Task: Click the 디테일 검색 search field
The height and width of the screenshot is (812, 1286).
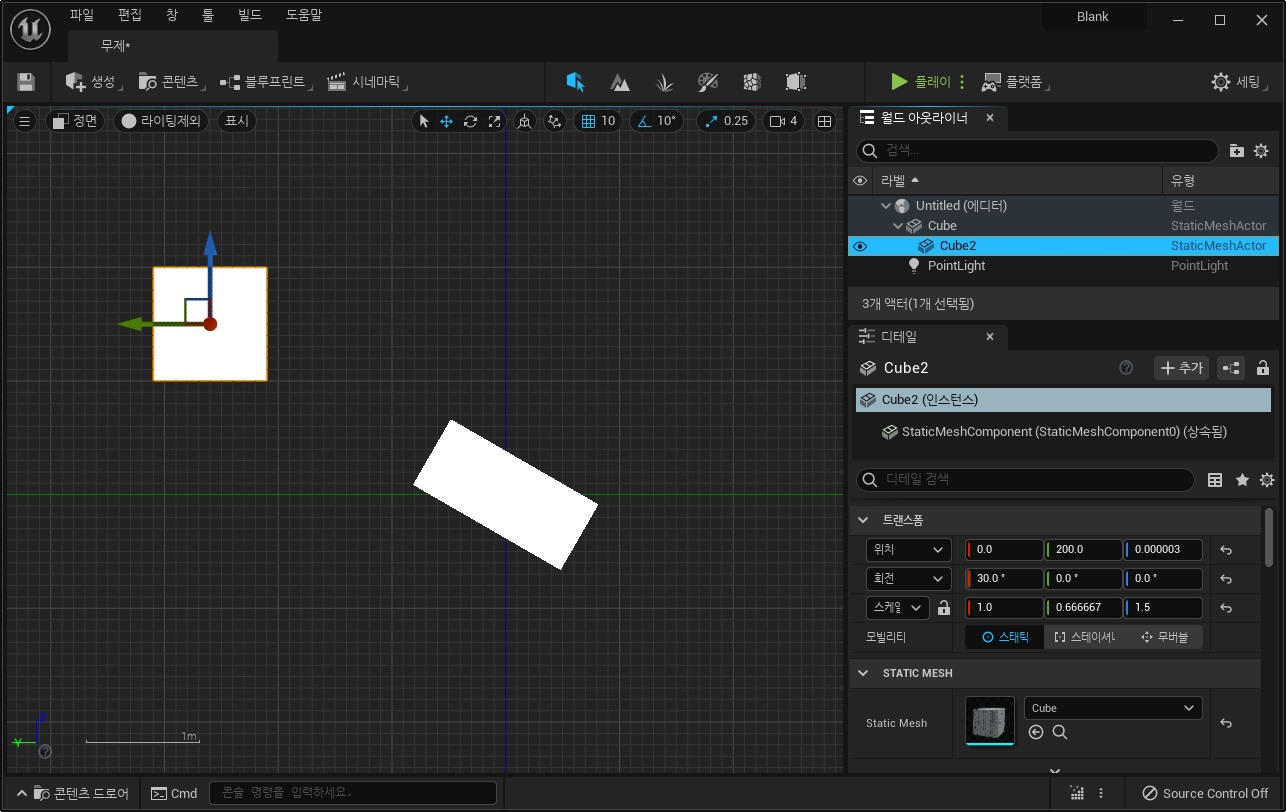Action: tap(1025, 480)
